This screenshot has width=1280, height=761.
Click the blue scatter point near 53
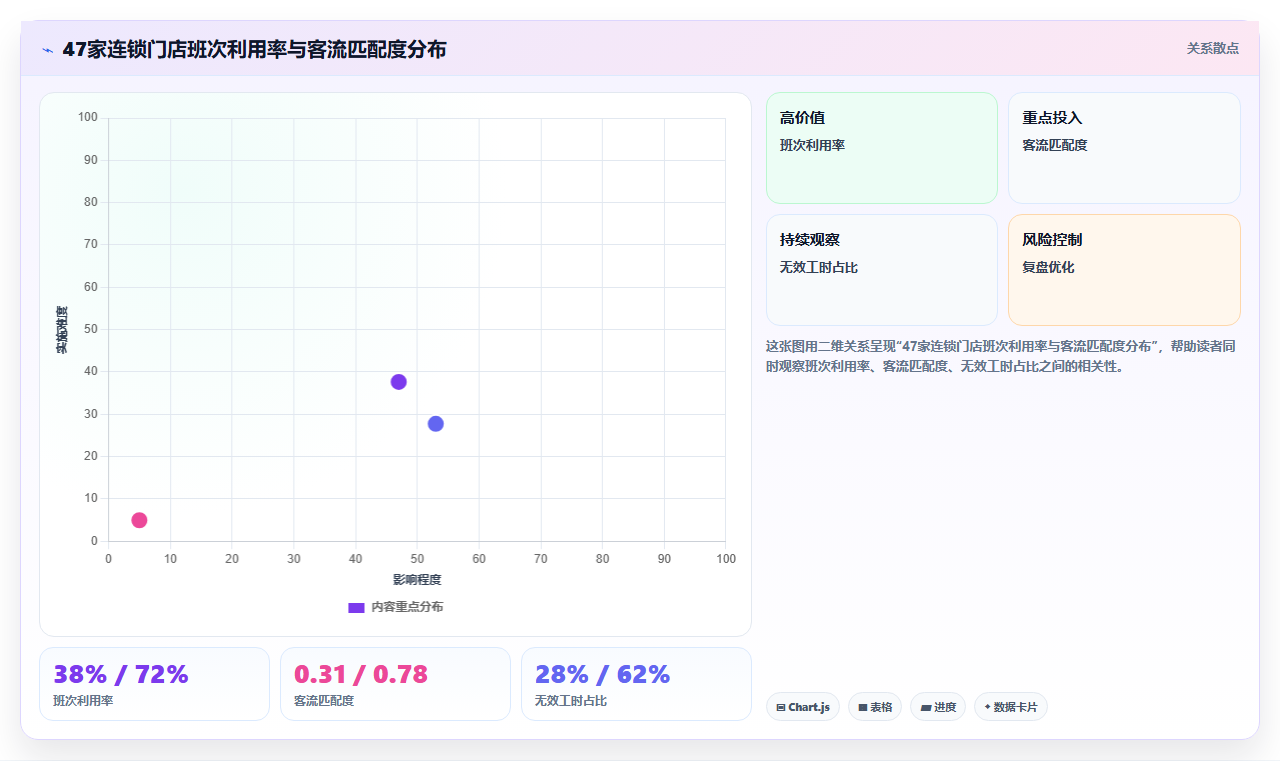click(x=435, y=424)
